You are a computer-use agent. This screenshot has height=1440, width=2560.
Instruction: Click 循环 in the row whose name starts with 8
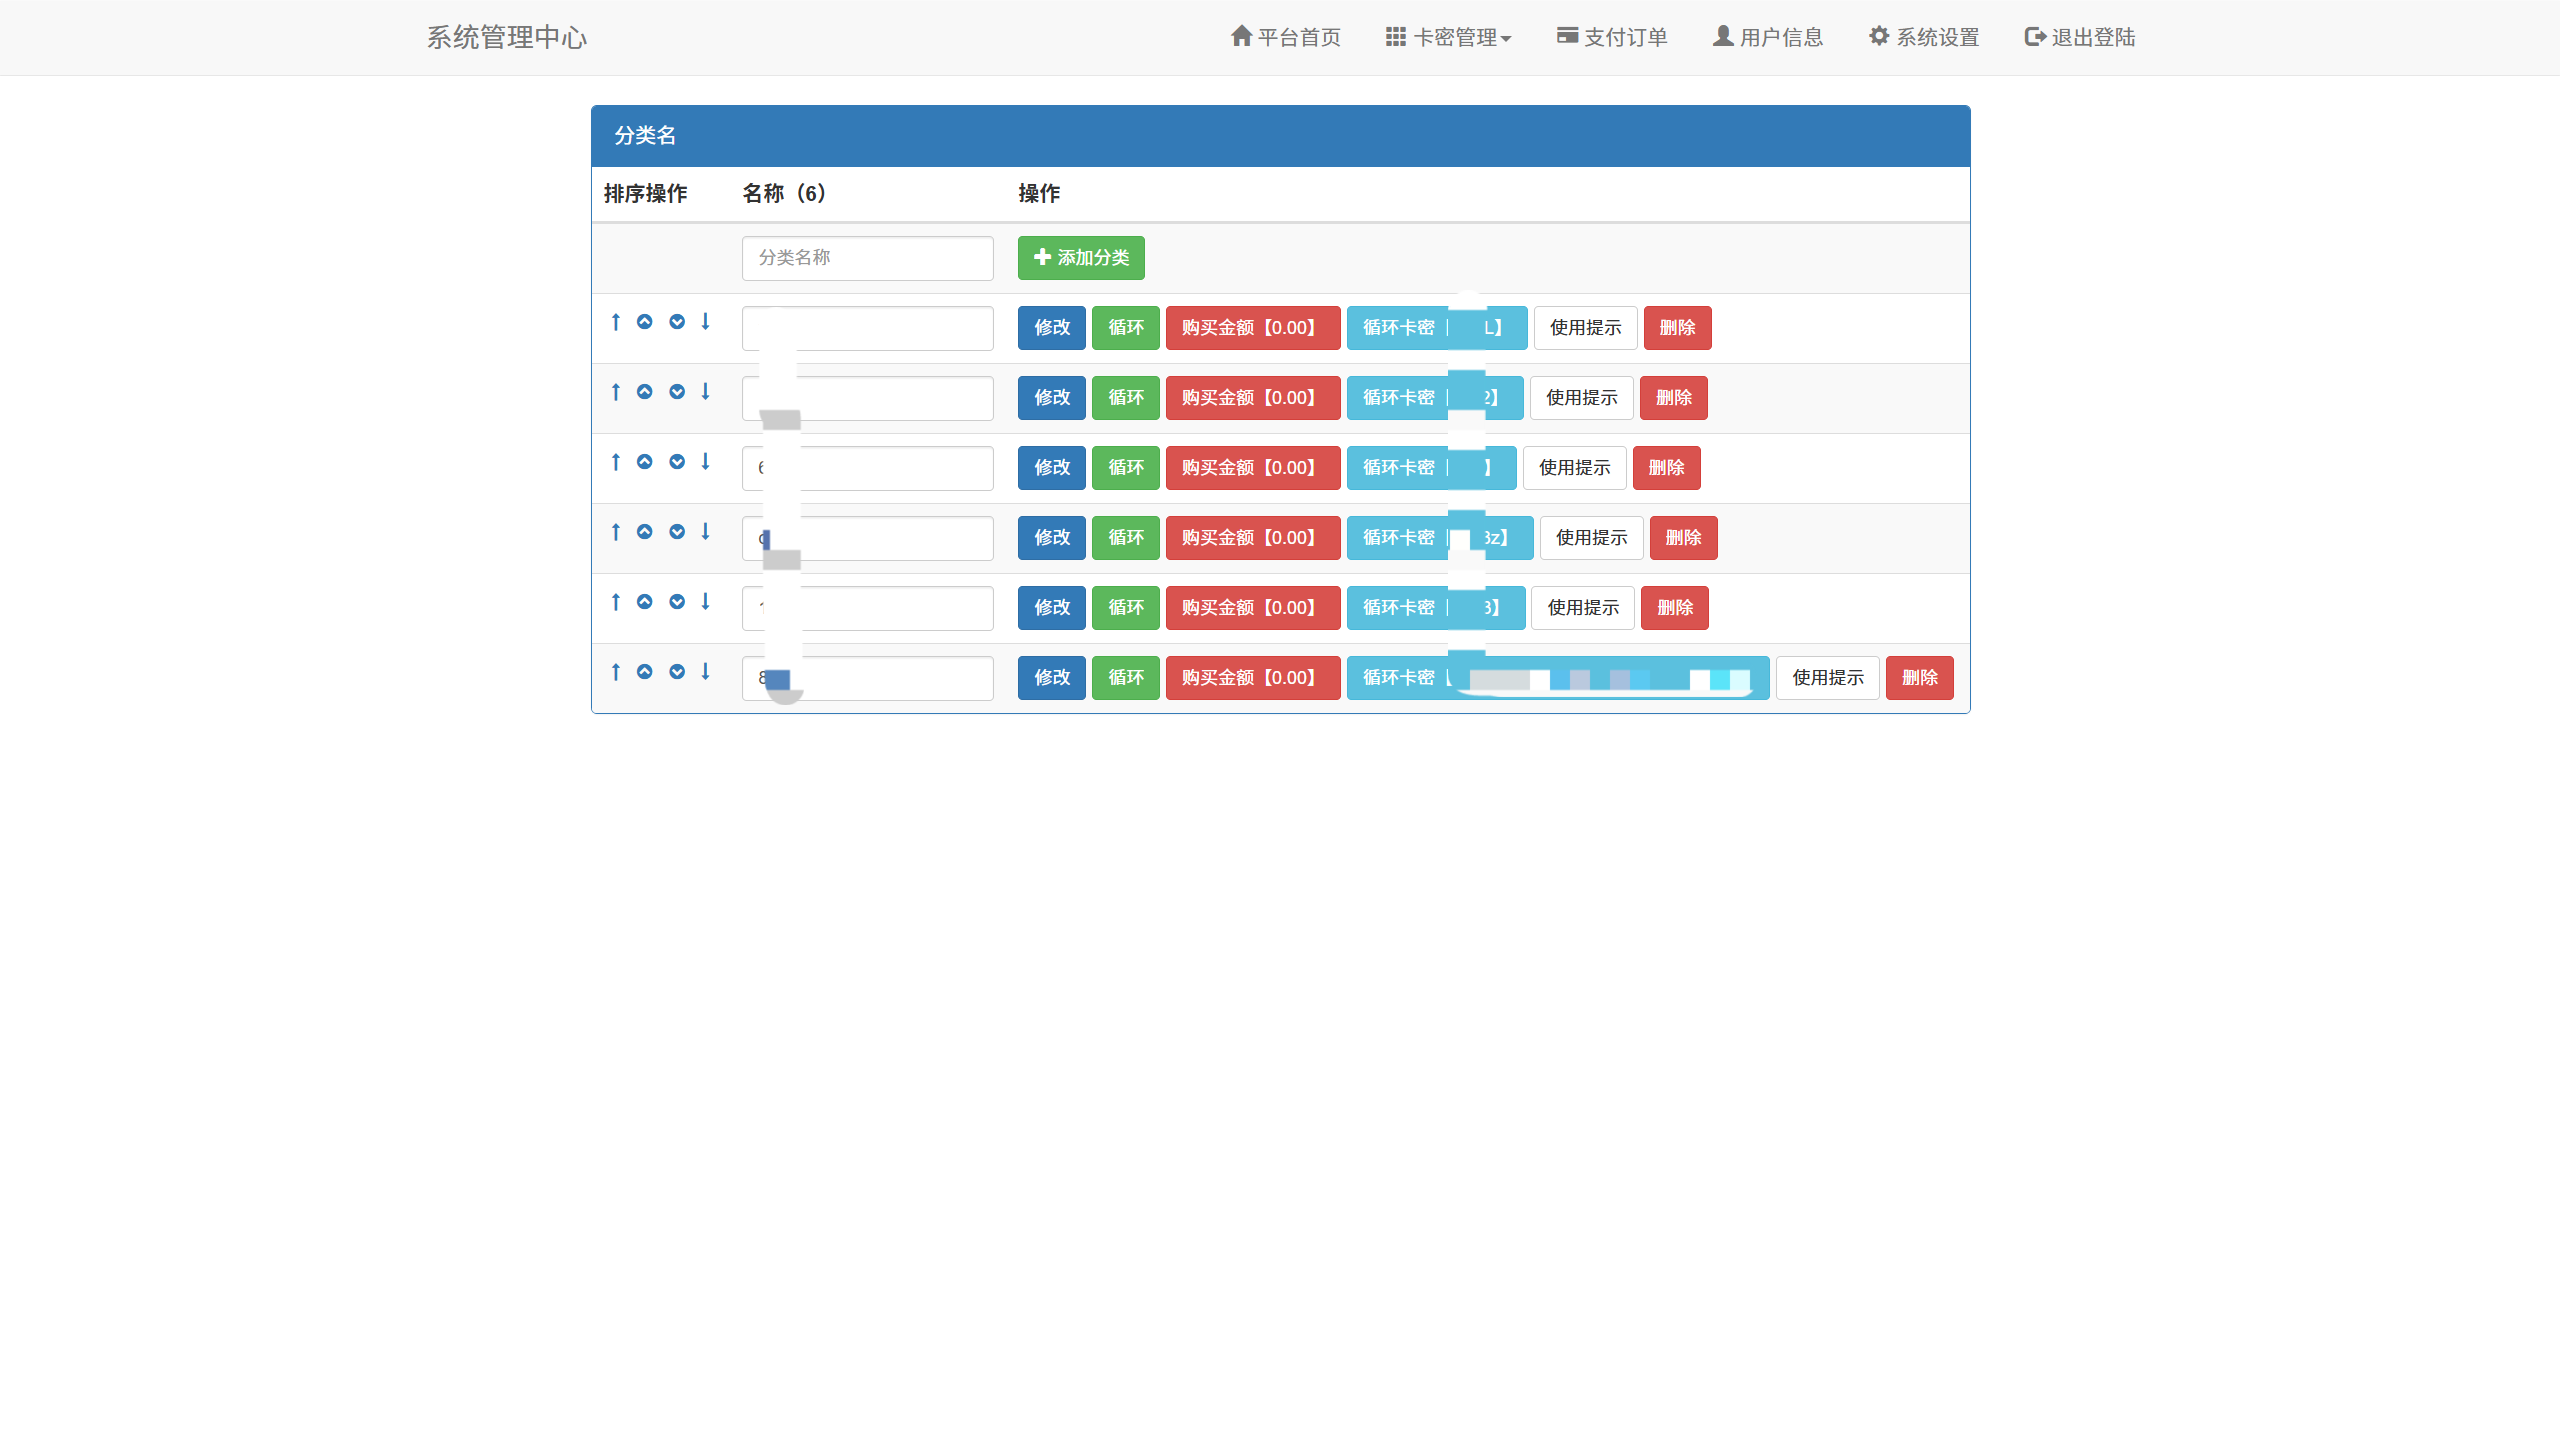(x=1126, y=678)
